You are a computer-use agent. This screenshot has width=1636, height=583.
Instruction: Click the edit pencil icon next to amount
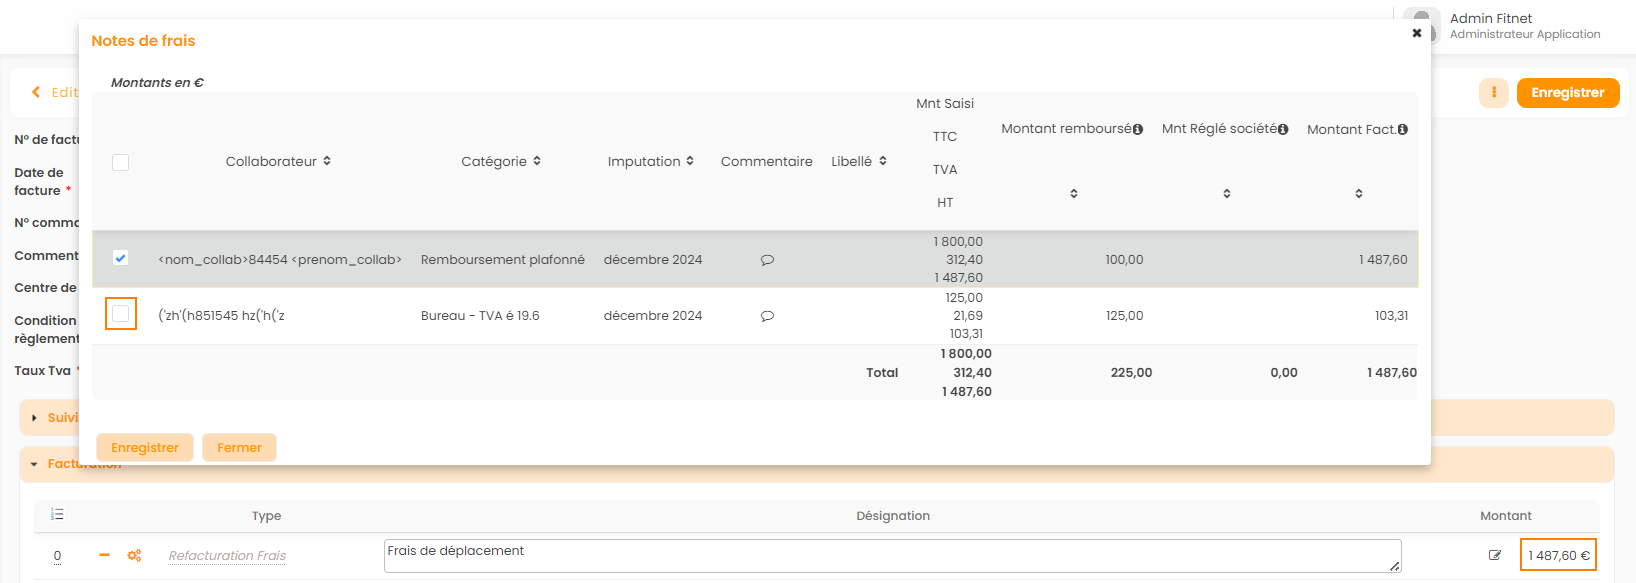(x=1495, y=555)
